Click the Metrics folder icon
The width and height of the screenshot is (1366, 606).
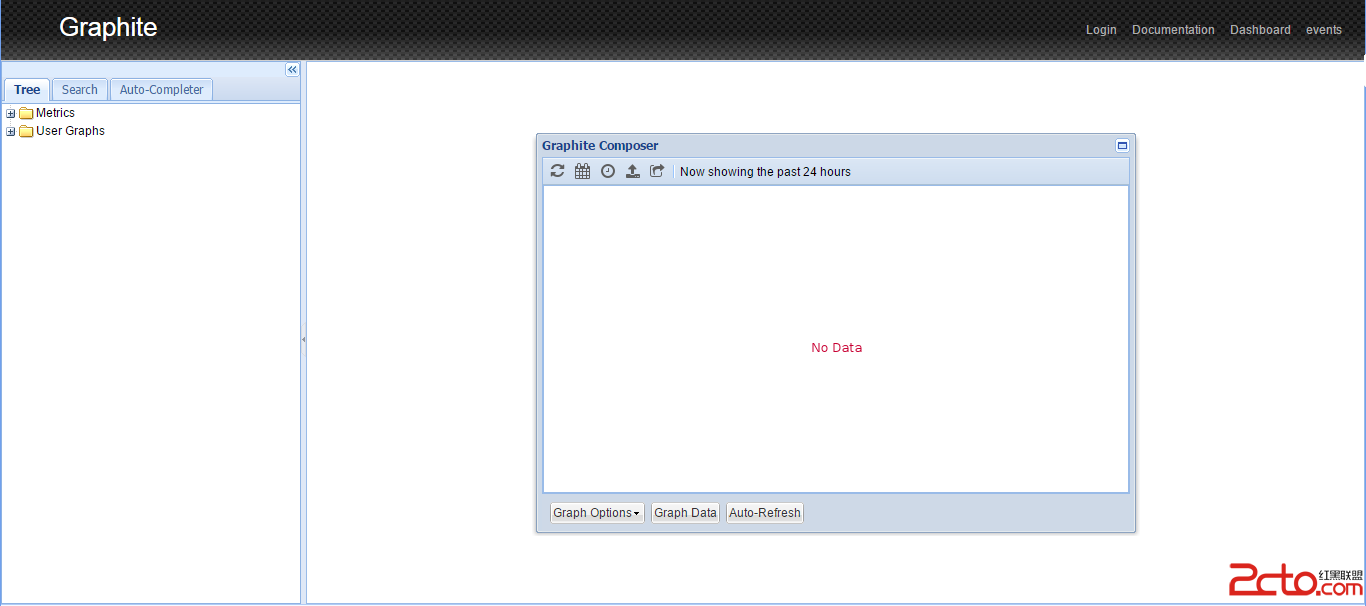click(26, 113)
